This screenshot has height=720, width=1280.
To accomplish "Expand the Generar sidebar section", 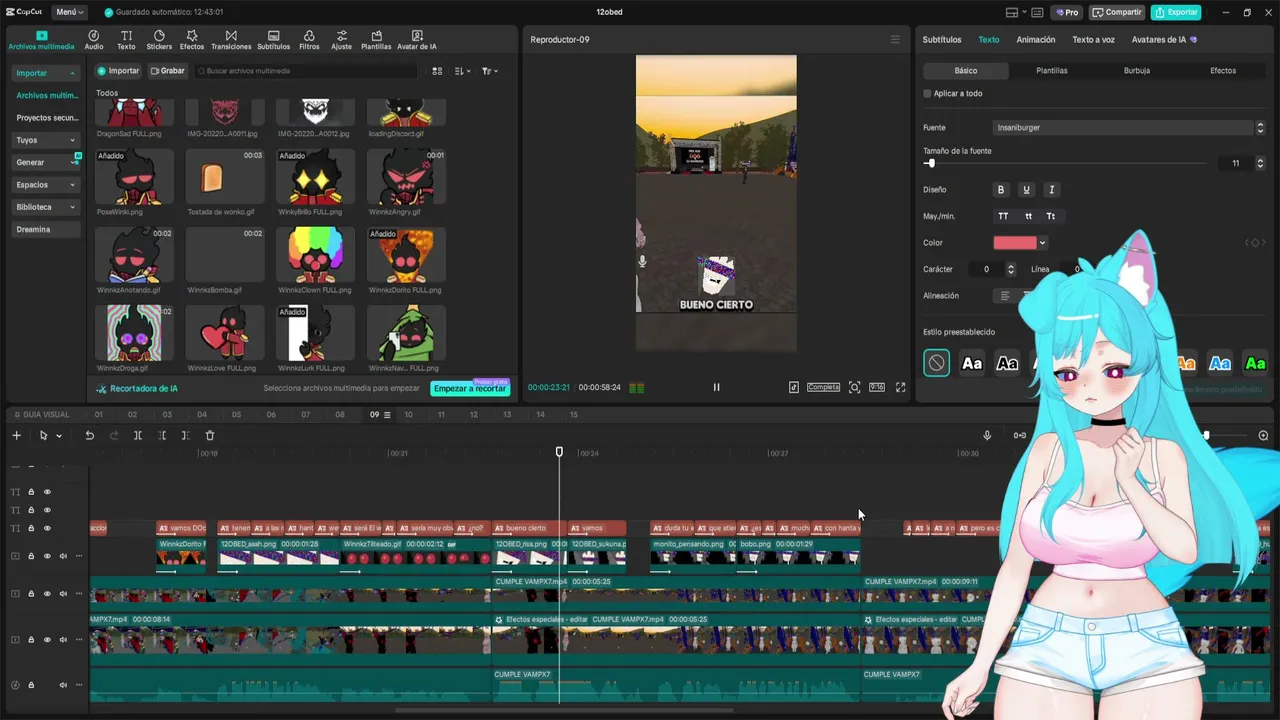I will click(x=46, y=162).
